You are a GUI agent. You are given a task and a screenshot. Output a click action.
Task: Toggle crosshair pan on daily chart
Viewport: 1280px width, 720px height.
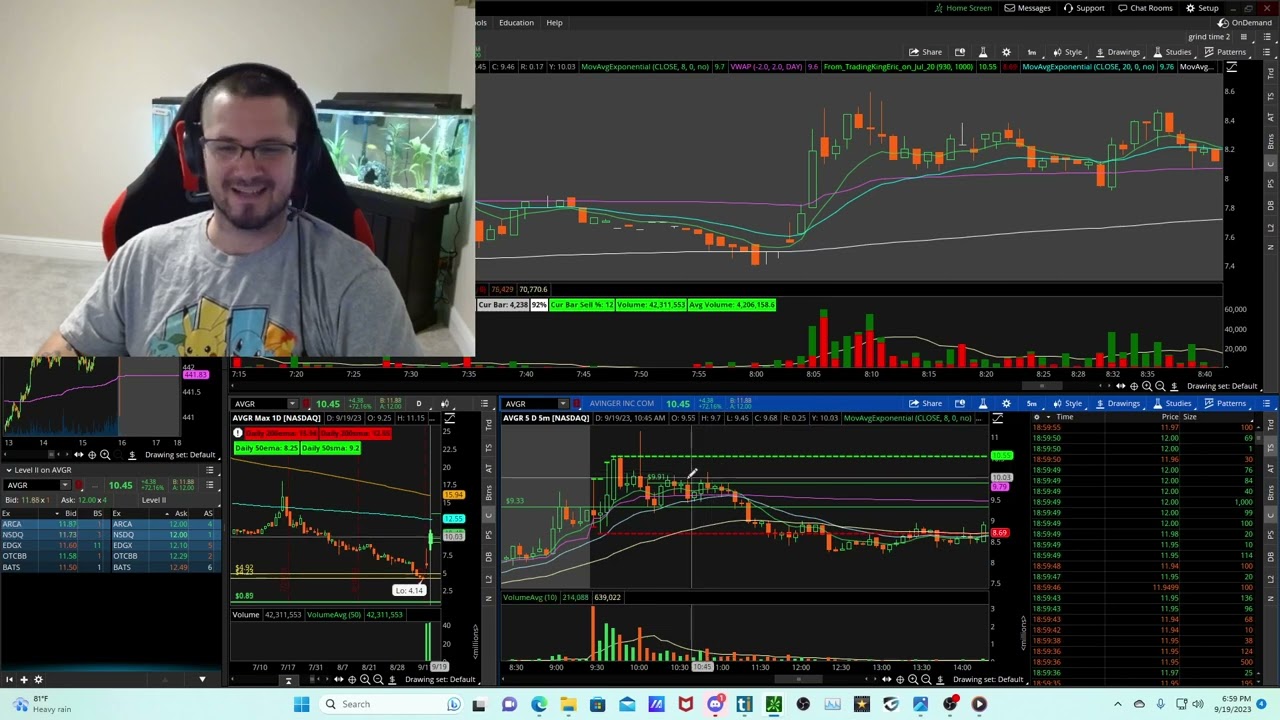click(351, 679)
